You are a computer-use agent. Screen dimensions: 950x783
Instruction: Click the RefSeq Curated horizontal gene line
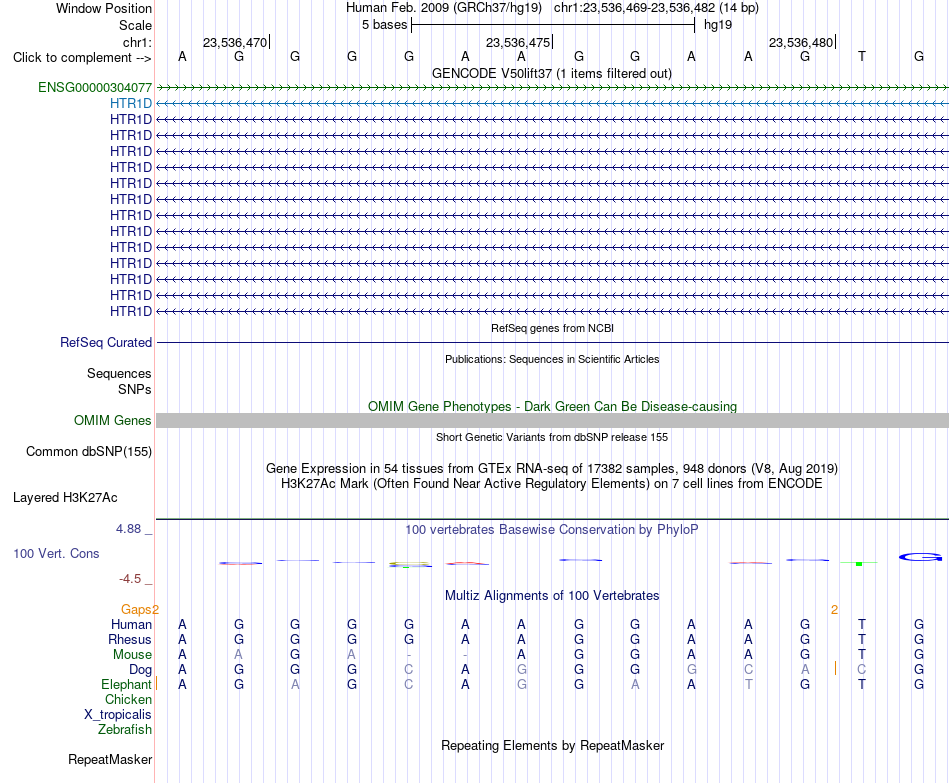pyautogui.click(x=552, y=342)
